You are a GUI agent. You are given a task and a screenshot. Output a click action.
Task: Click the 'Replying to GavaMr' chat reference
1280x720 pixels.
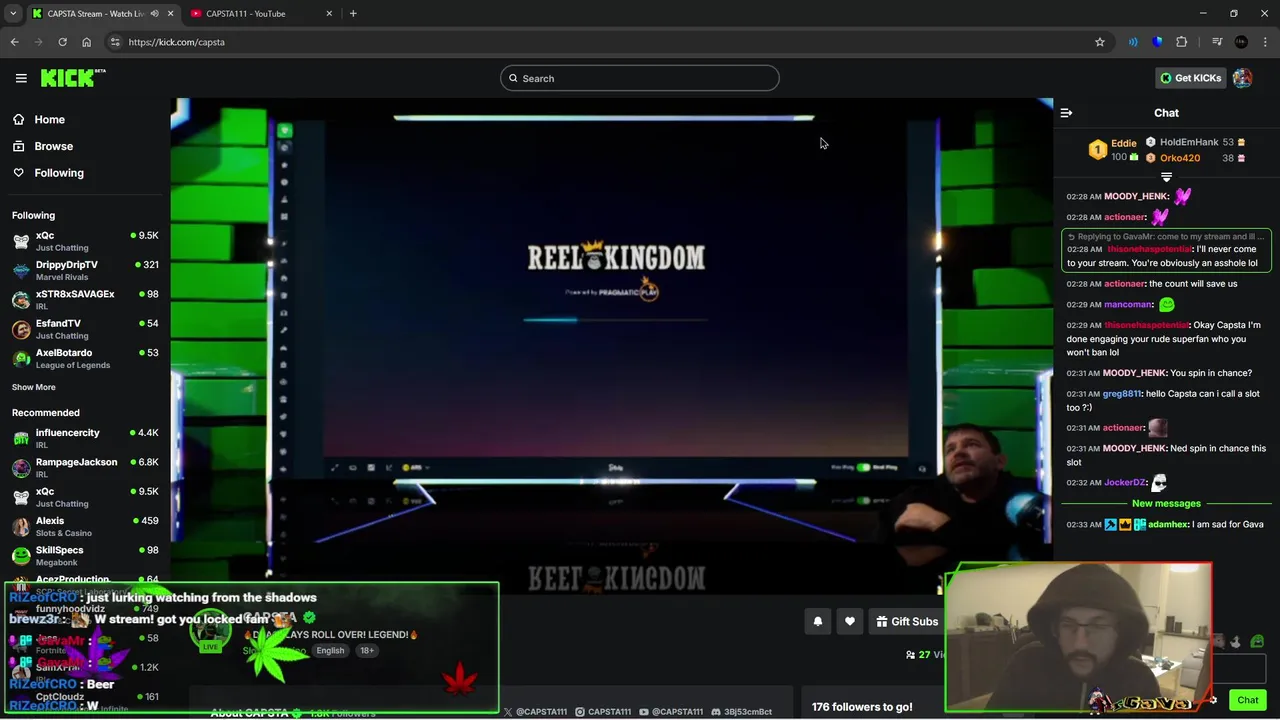click(x=1166, y=237)
